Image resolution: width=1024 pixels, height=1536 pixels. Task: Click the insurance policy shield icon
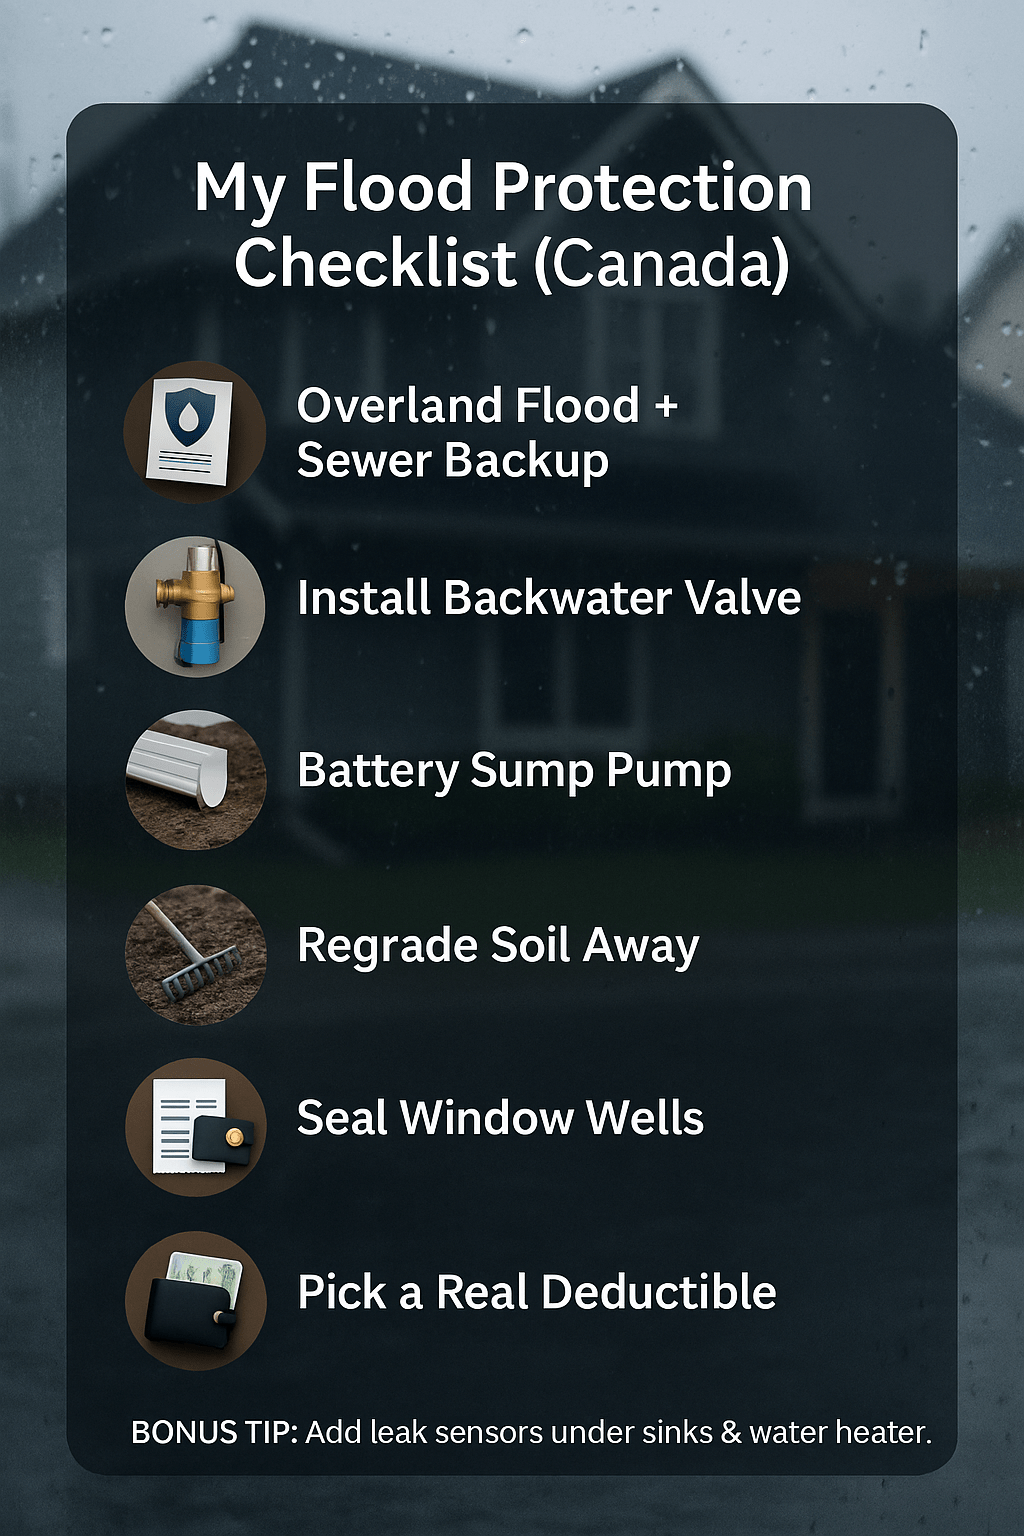[195, 432]
